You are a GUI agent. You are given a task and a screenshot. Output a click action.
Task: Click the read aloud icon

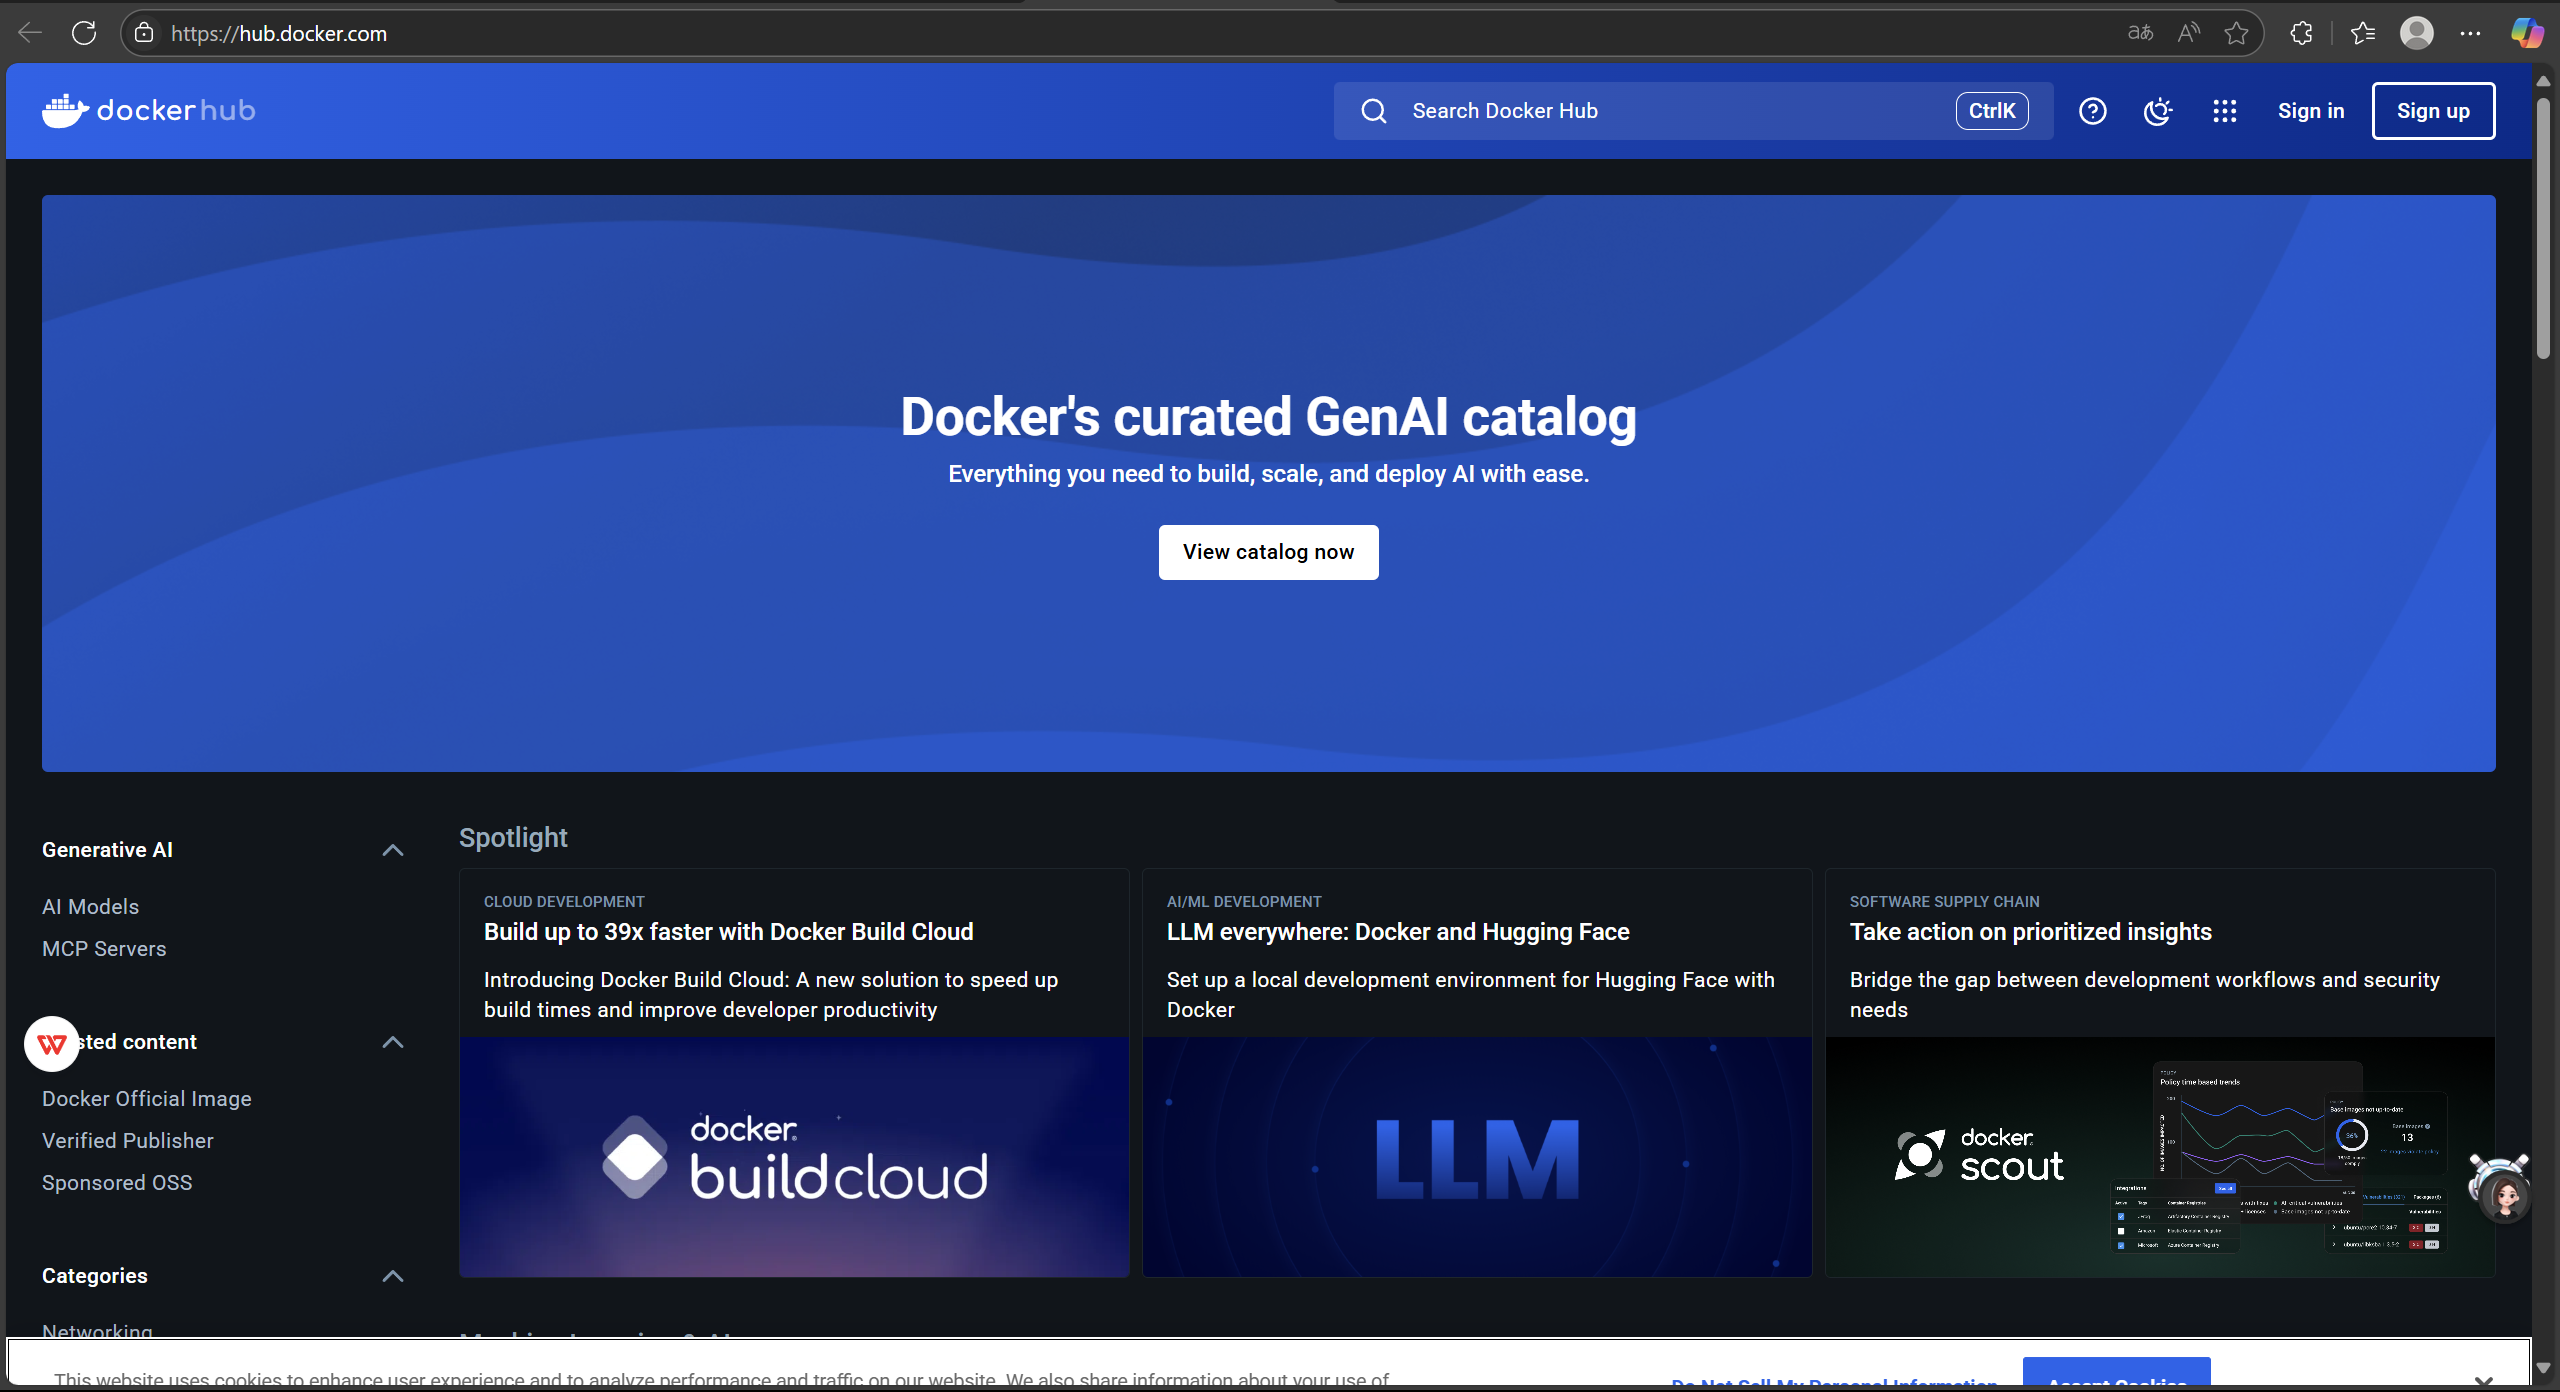2188,33
